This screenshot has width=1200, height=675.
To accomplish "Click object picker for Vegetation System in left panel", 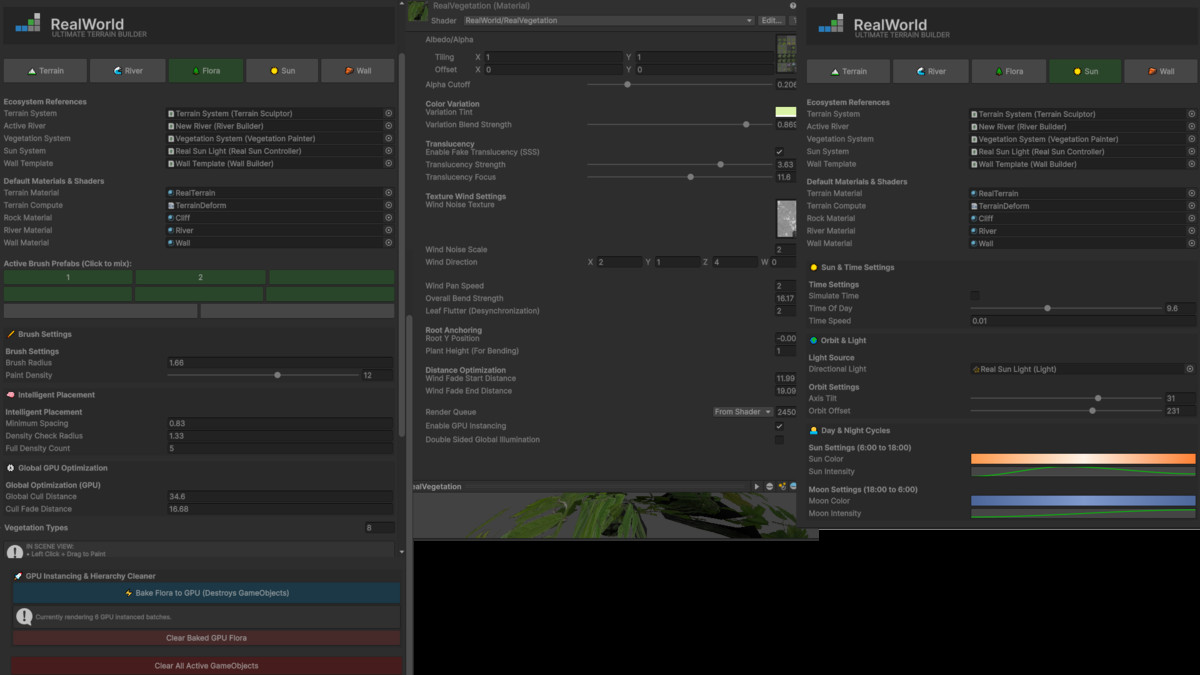I will click(389, 139).
